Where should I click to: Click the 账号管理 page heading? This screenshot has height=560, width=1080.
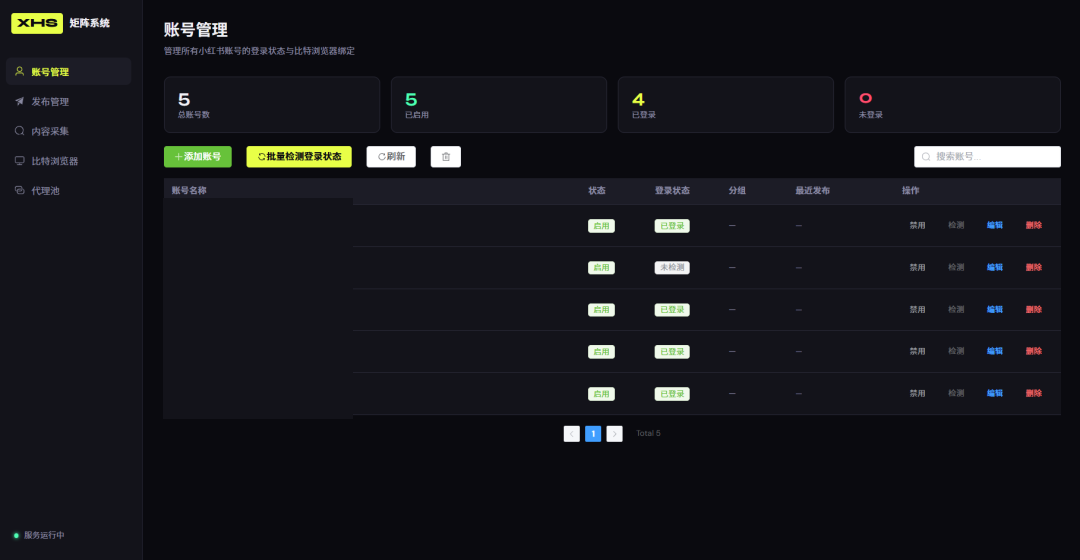196,30
